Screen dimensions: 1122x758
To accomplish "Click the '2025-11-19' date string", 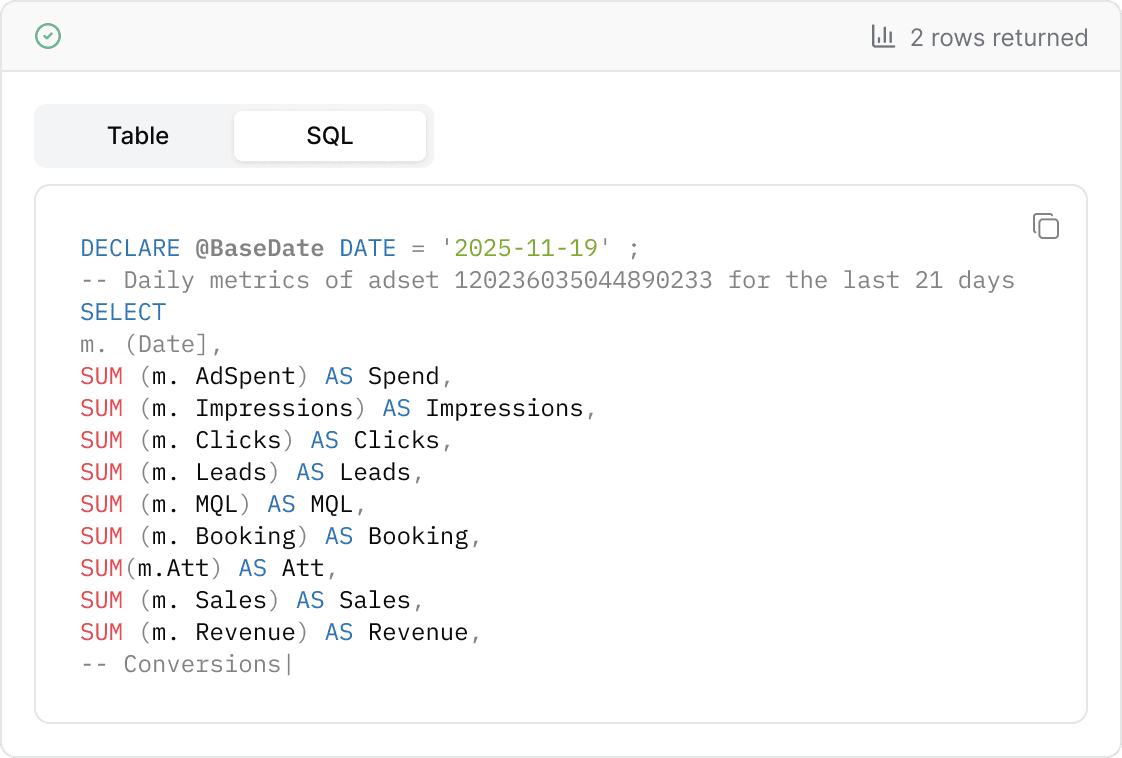I will 526,248.
